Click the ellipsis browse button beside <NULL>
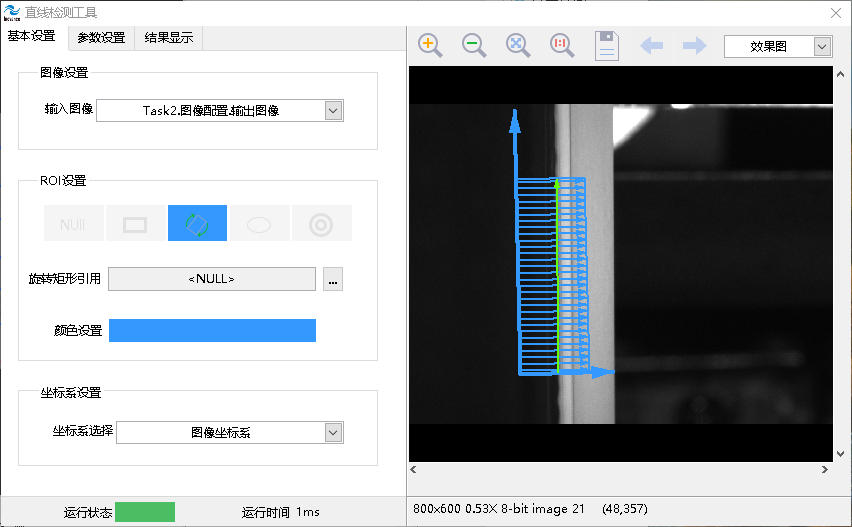The width and height of the screenshot is (852, 527). click(x=334, y=279)
